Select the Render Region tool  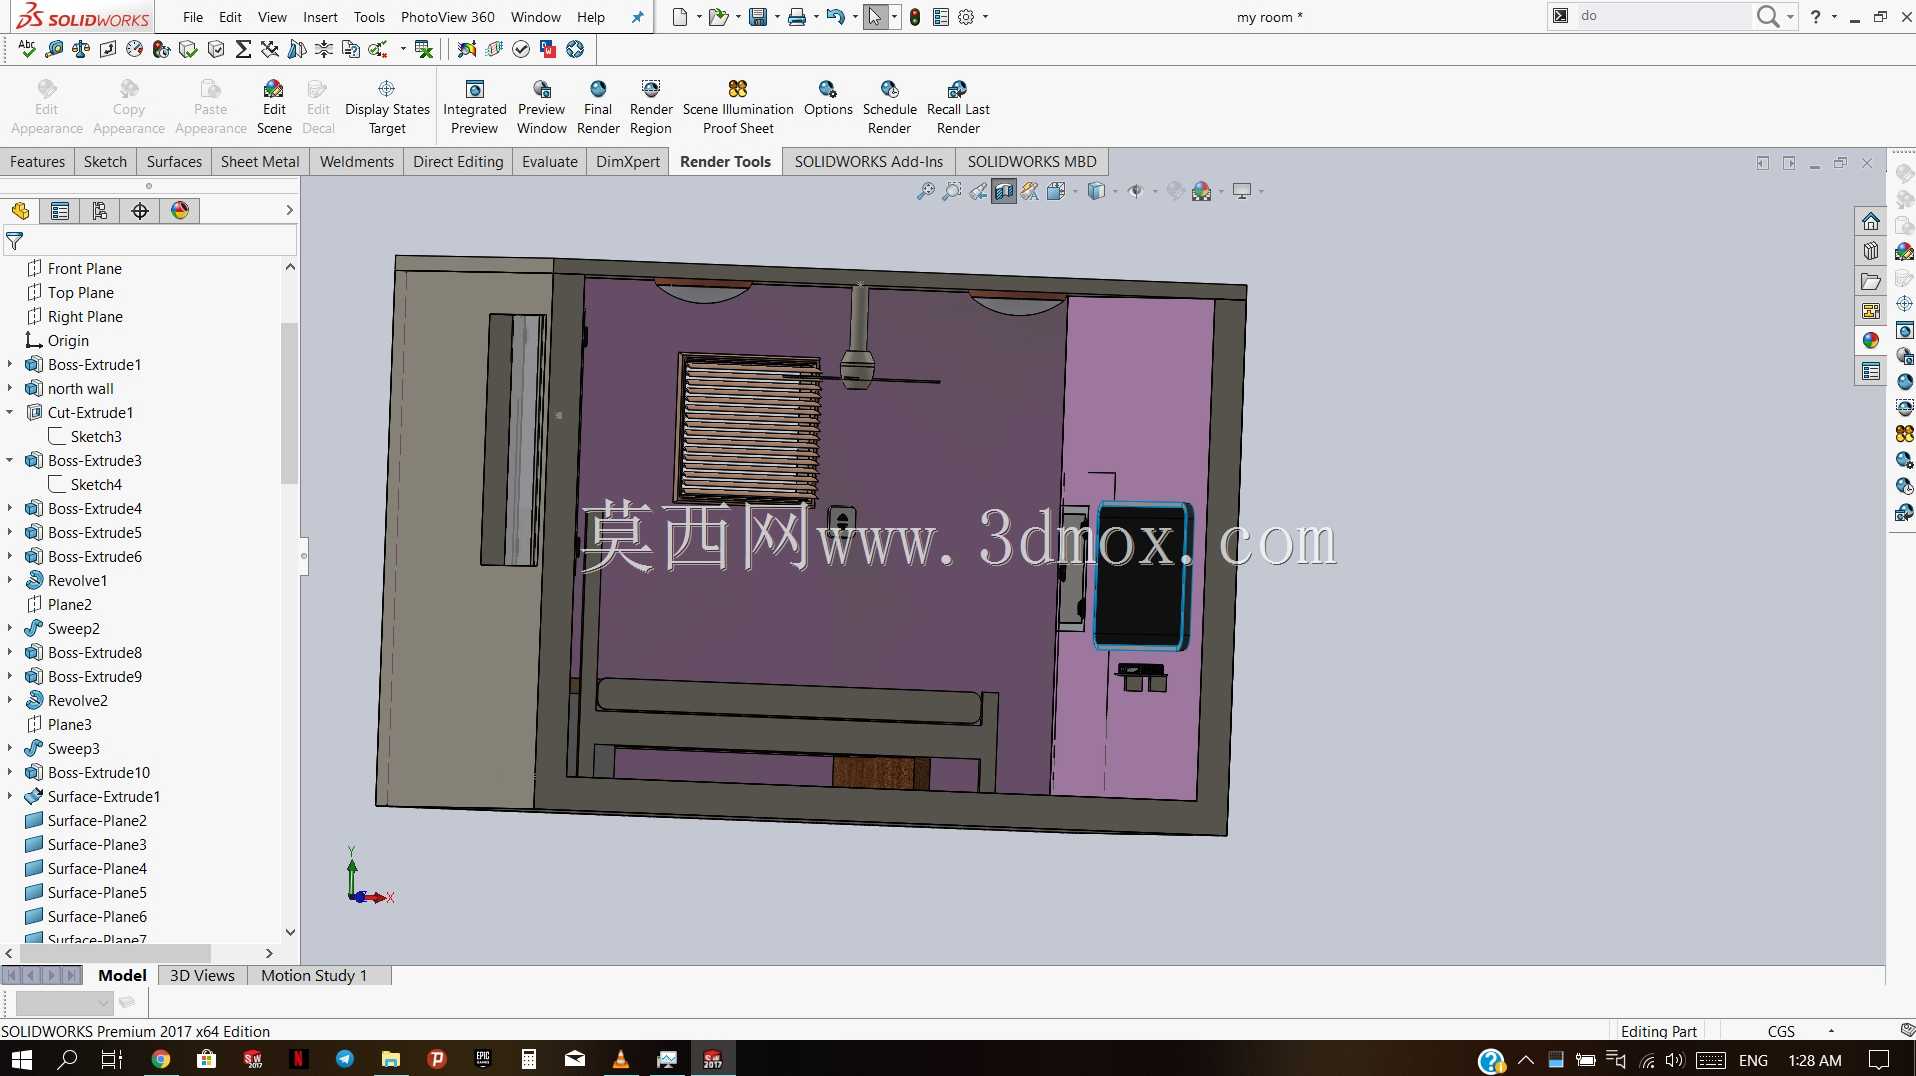(651, 107)
